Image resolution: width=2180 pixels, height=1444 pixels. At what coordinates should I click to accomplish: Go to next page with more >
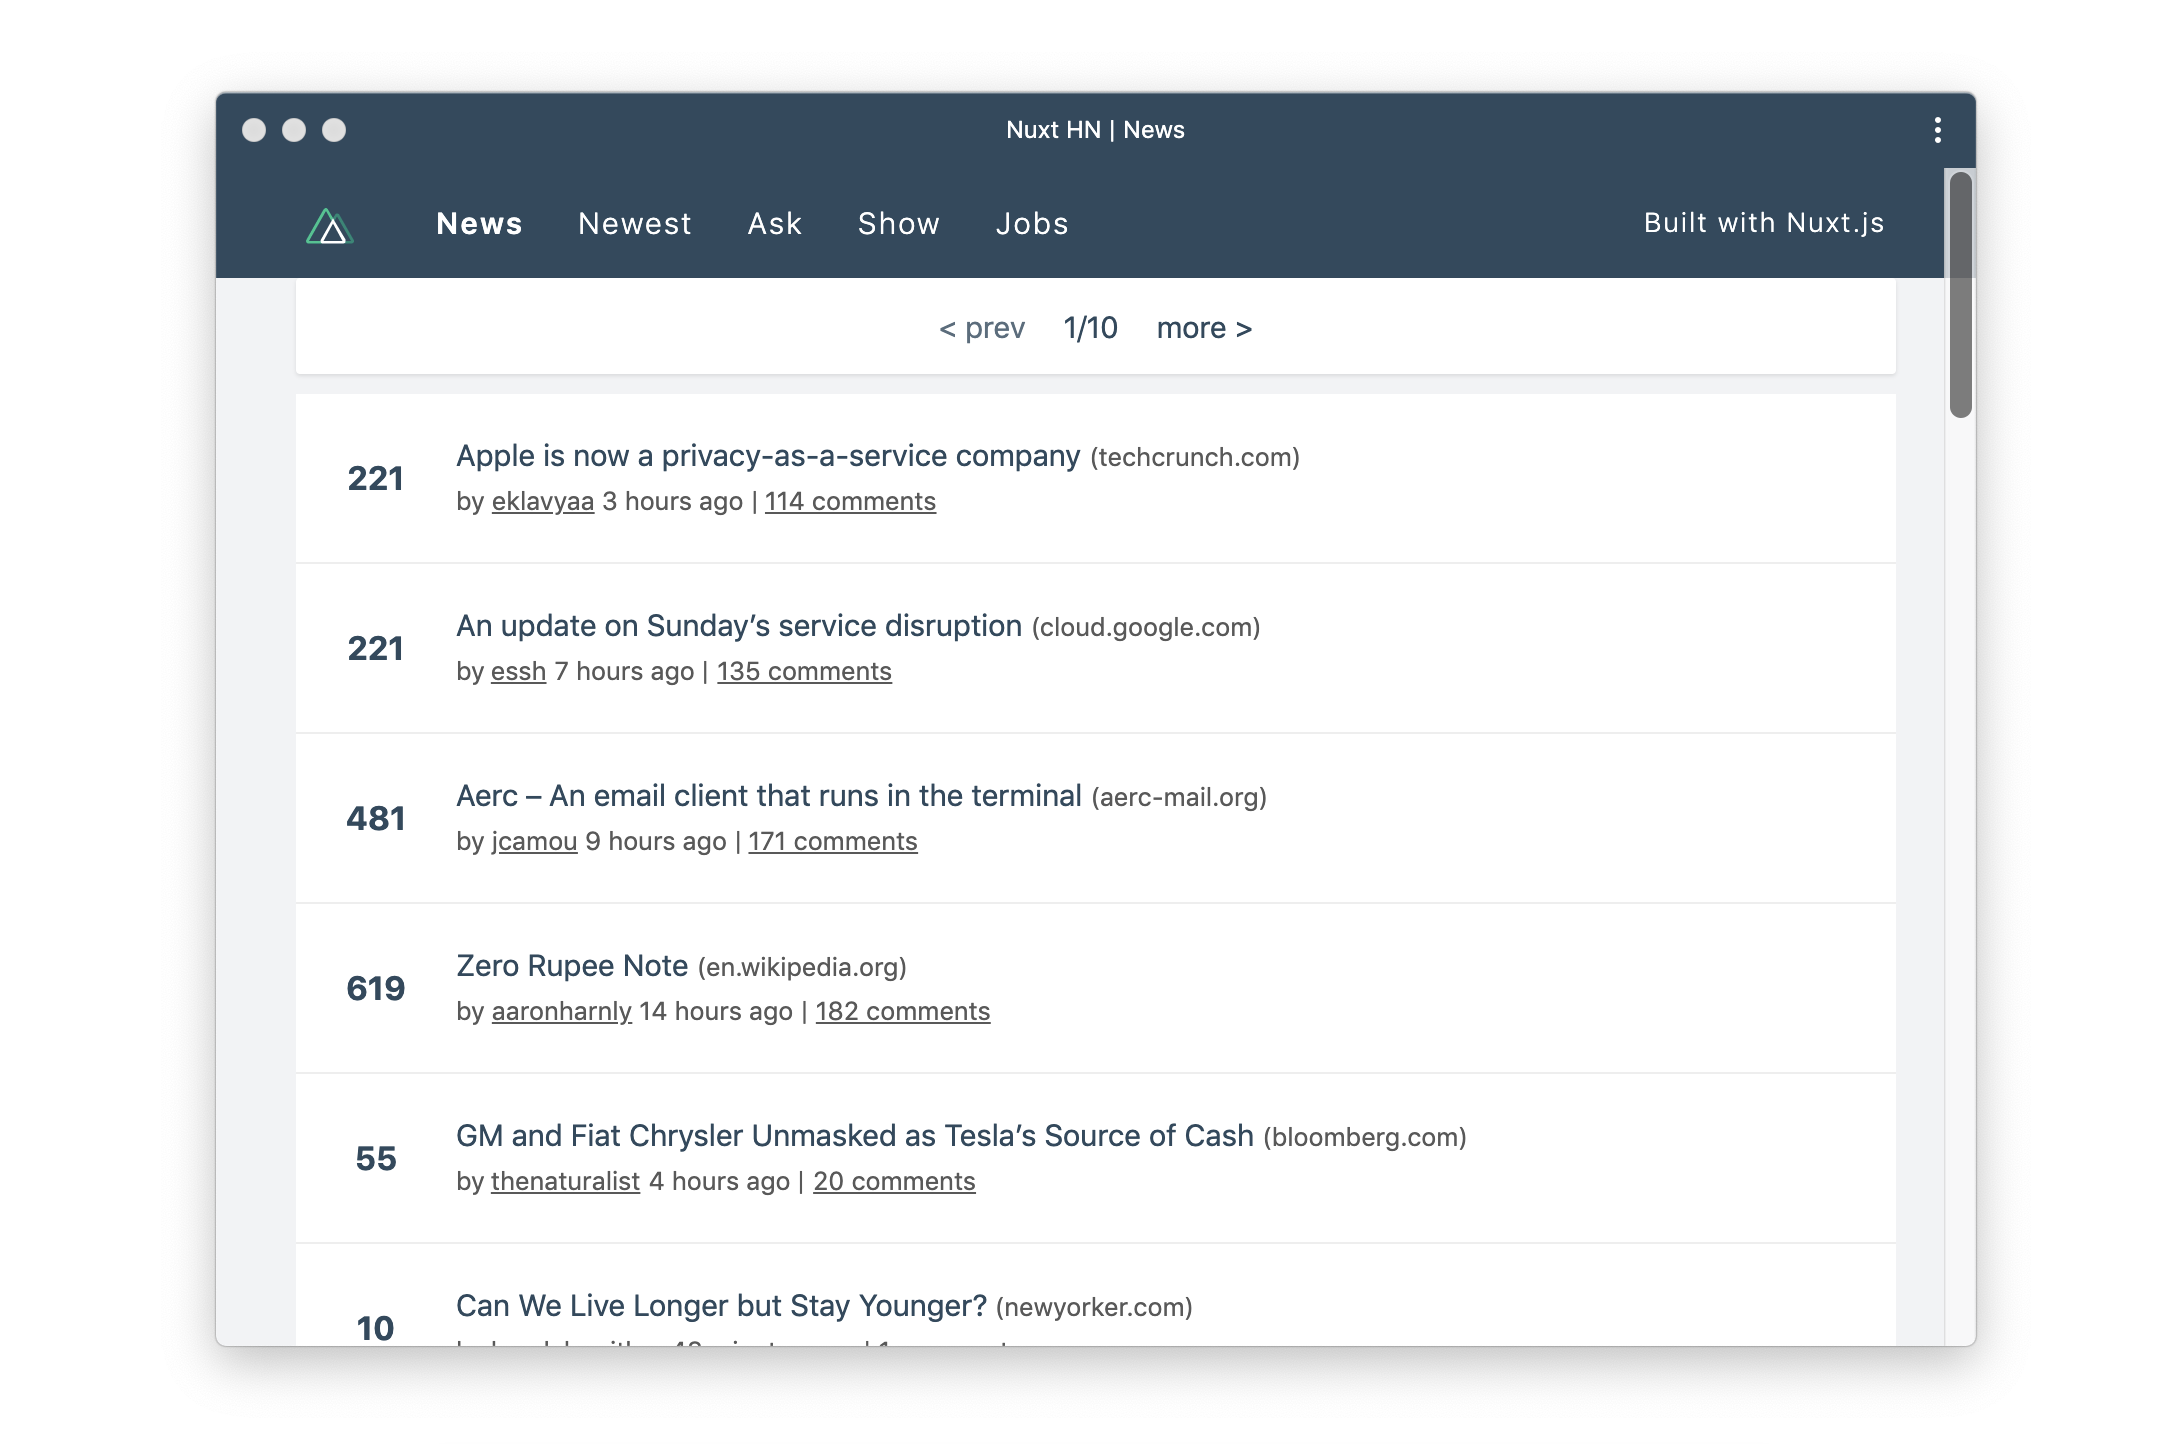(1205, 327)
